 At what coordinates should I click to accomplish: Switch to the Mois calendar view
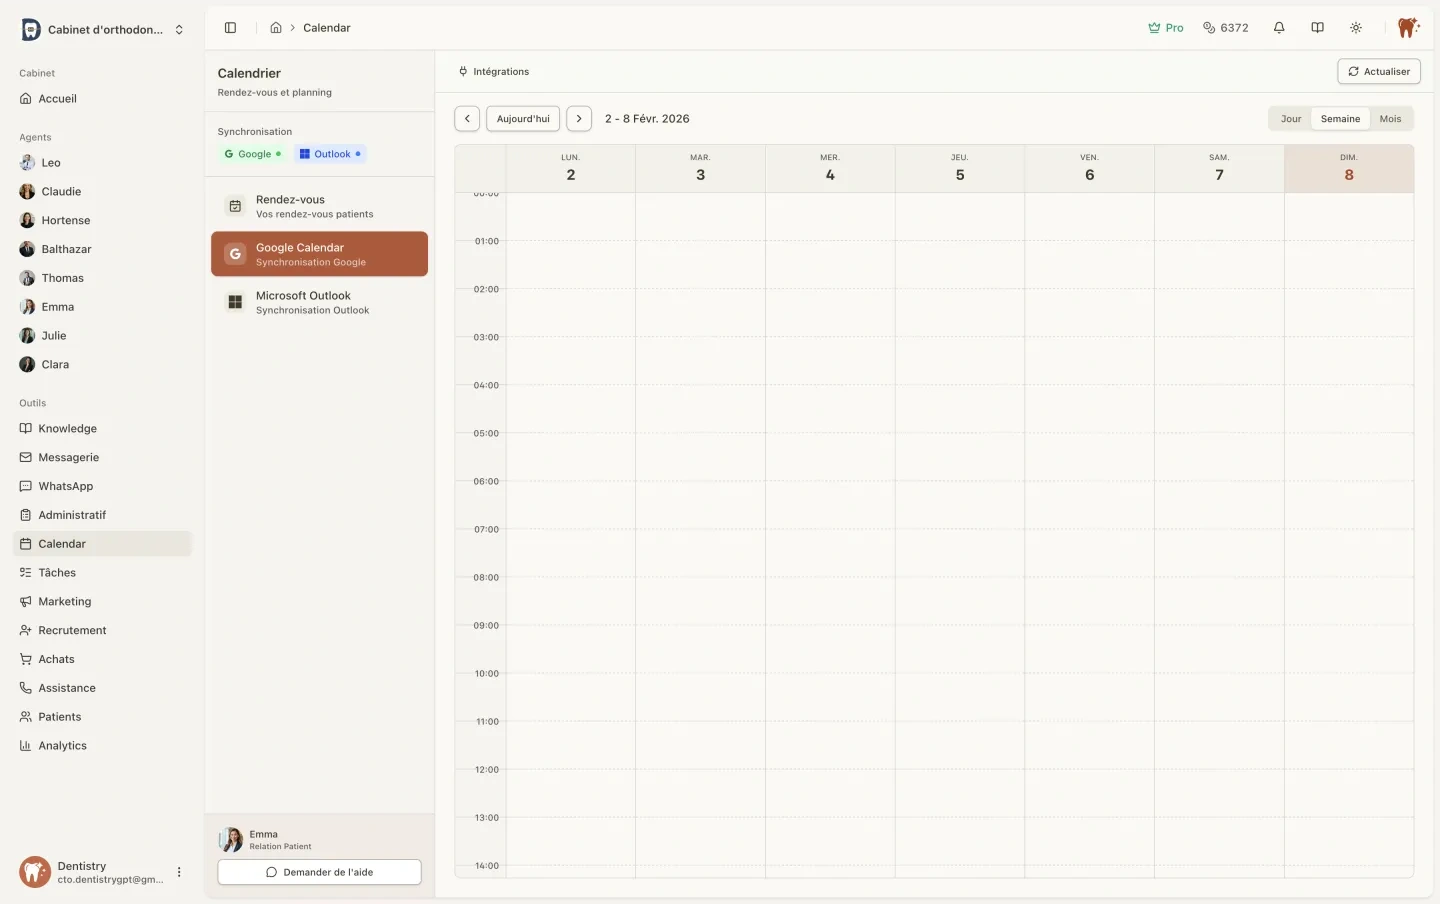click(1390, 118)
